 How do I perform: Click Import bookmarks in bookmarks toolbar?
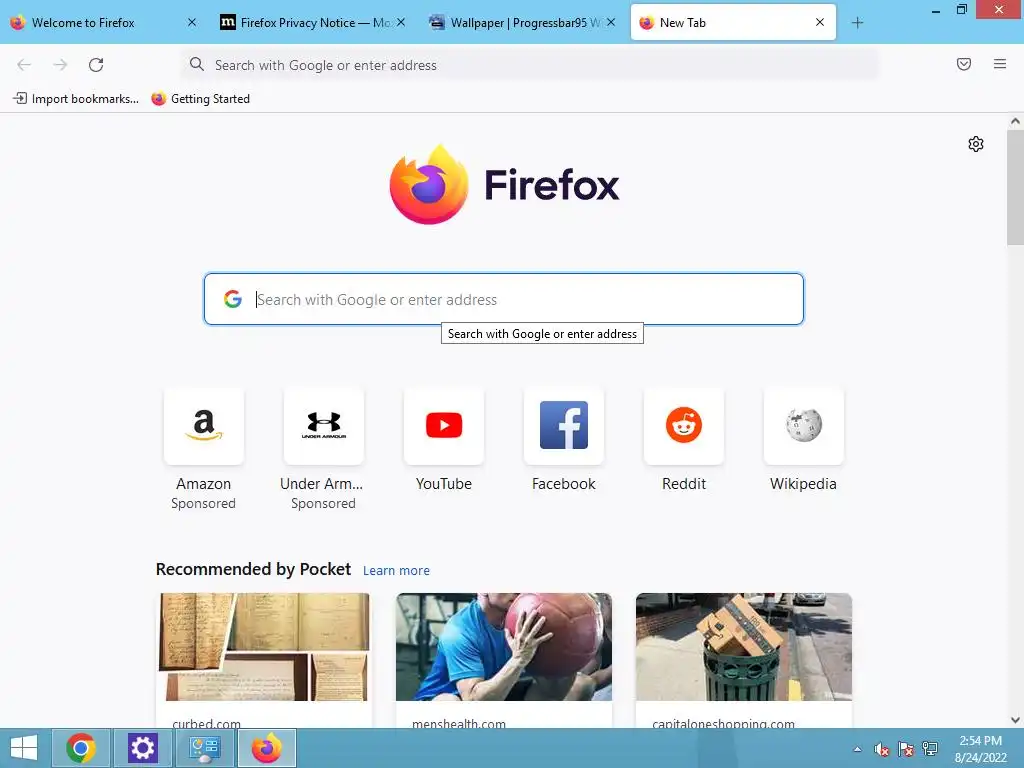[x=76, y=99]
